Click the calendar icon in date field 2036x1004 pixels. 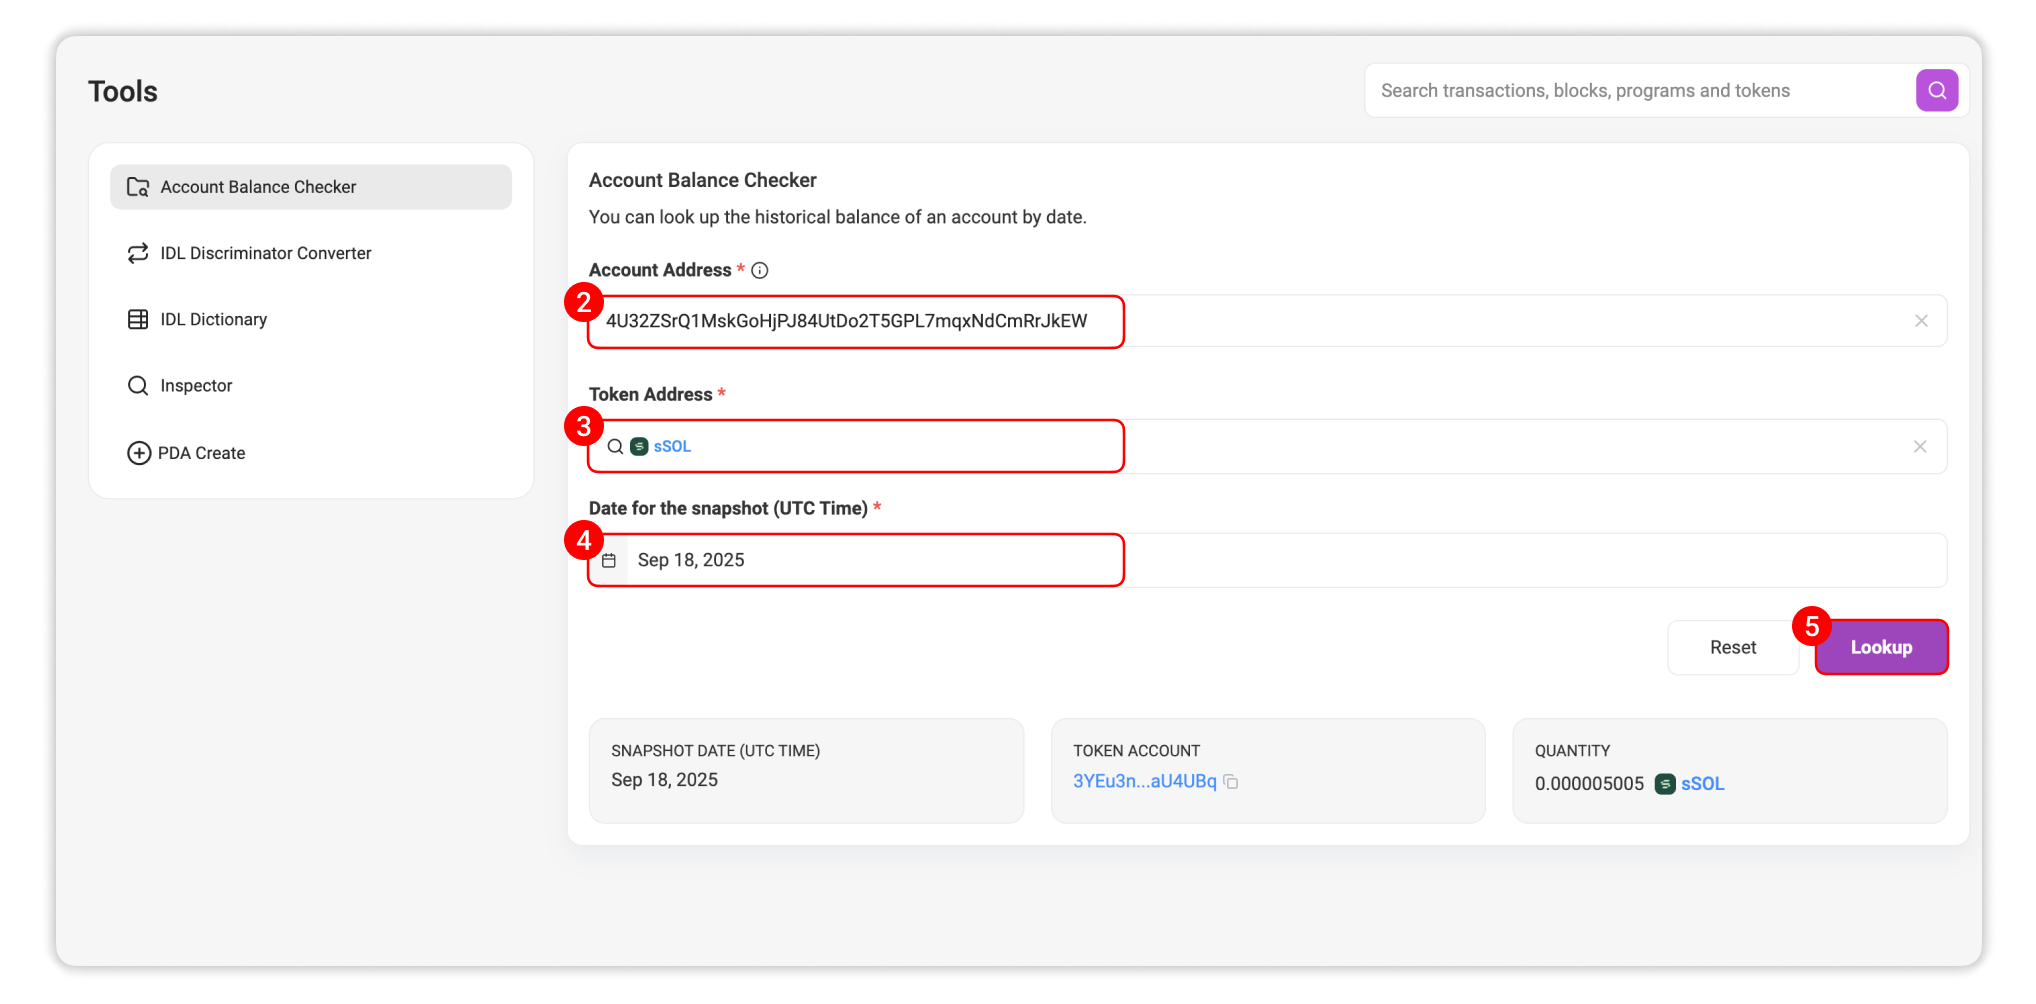[x=609, y=561]
